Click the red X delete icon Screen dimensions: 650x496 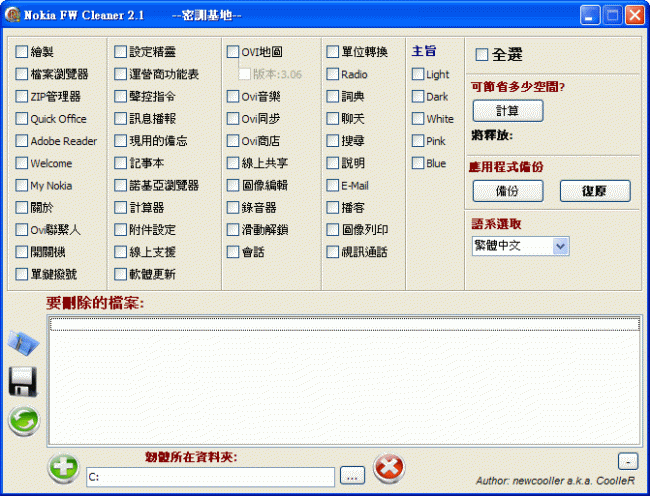click(x=387, y=467)
